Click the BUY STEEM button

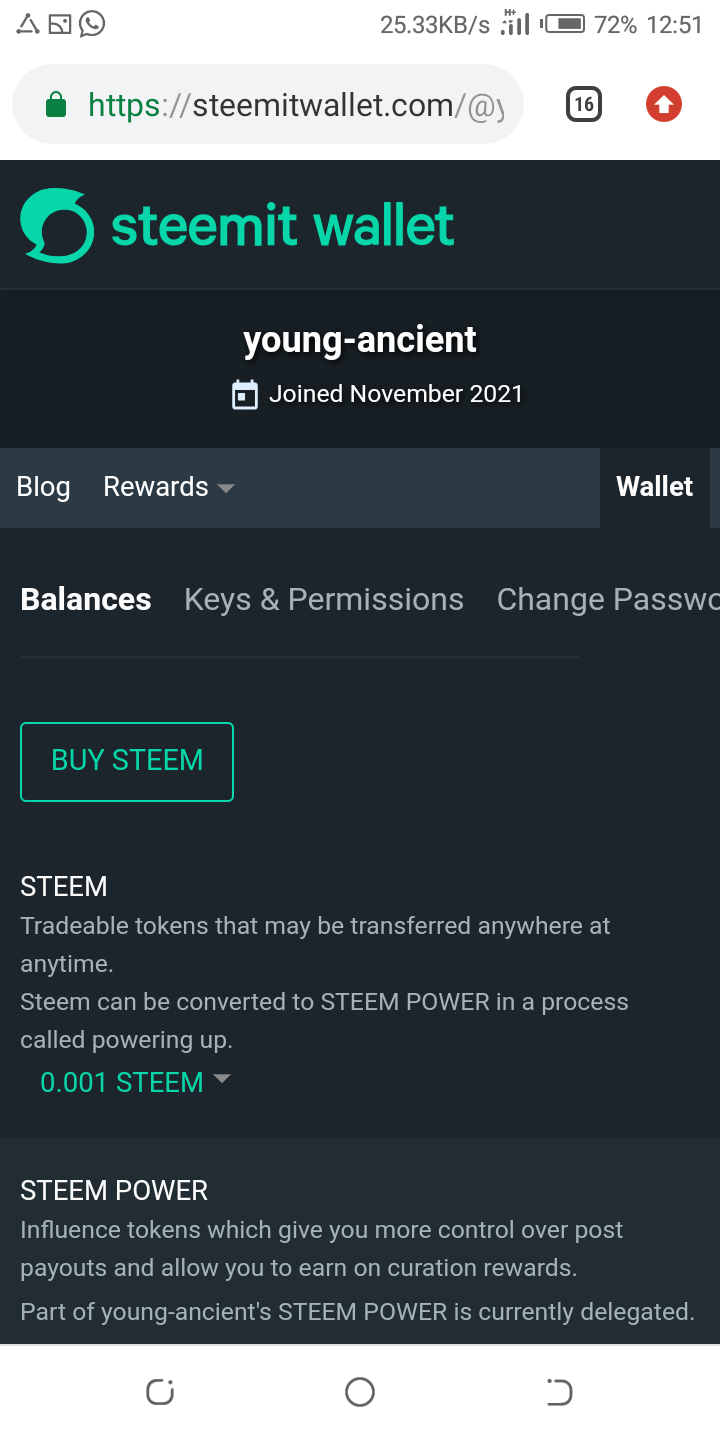tap(127, 761)
